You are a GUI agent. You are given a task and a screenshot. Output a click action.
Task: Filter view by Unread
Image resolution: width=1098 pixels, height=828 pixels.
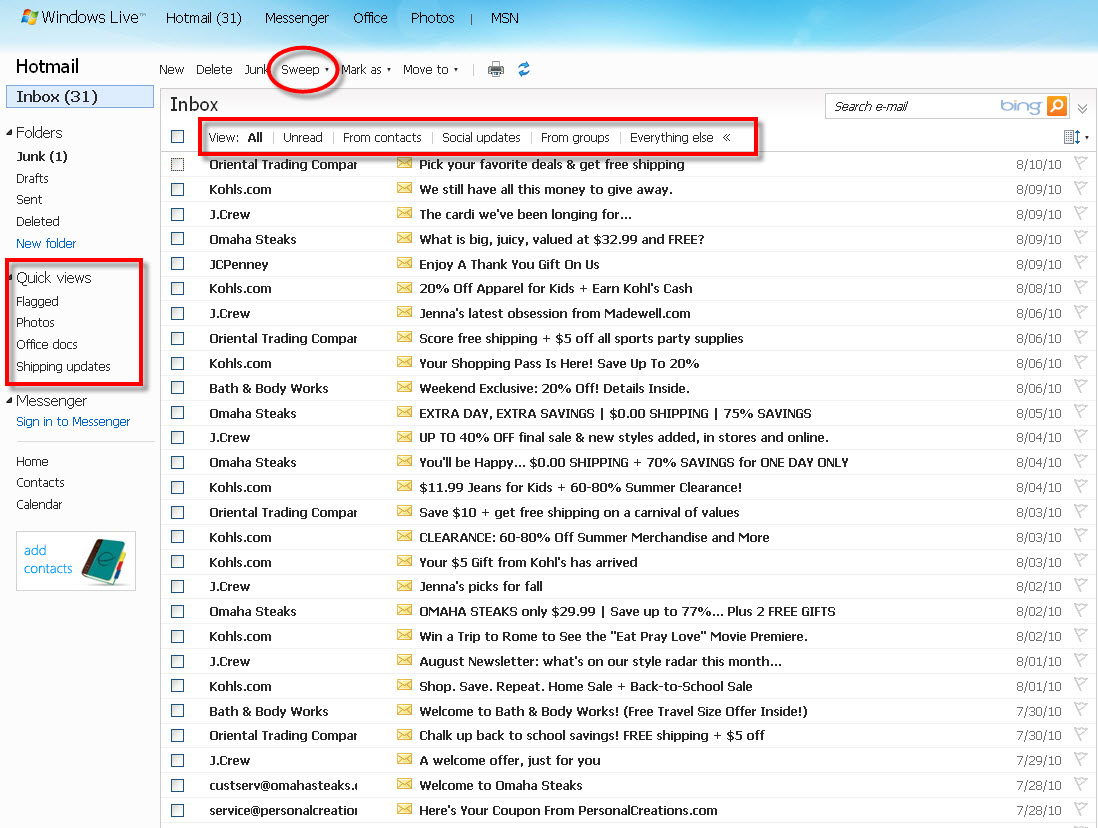pos(302,137)
